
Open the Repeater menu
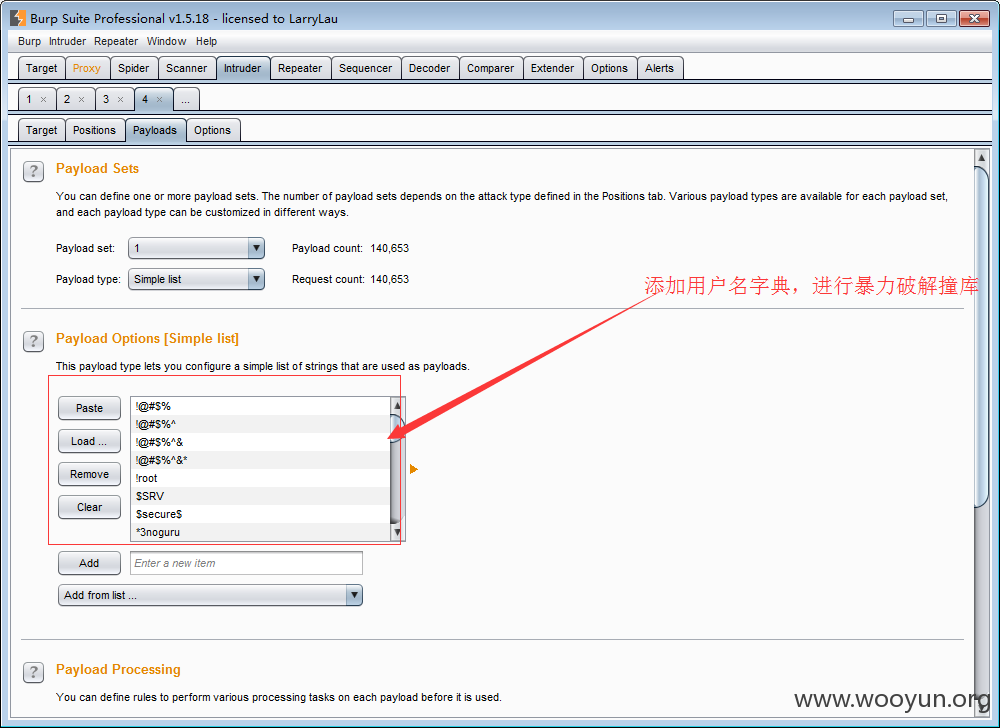pyautogui.click(x=116, y=41)
